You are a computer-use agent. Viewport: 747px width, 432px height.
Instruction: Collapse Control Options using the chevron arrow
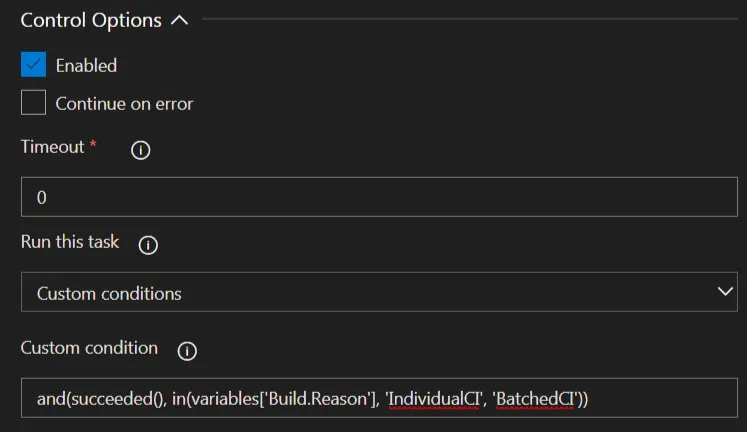point(180,20)
